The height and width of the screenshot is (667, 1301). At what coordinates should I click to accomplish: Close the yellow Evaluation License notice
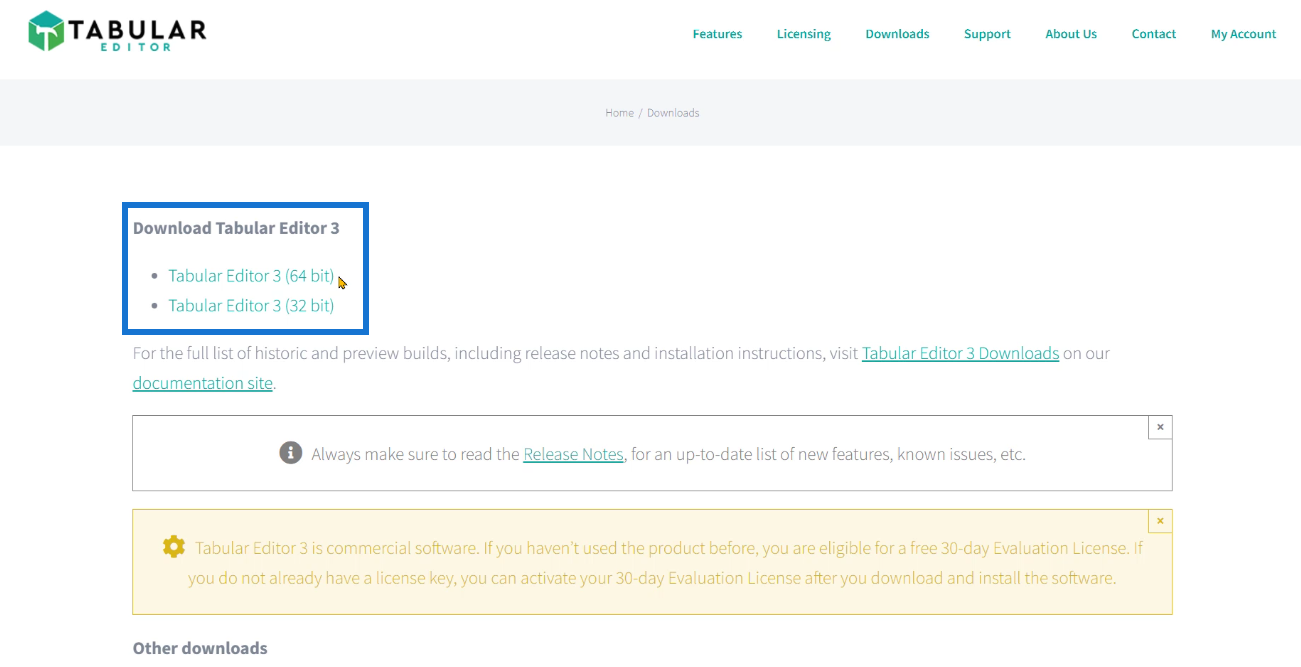coord(1160,521)
